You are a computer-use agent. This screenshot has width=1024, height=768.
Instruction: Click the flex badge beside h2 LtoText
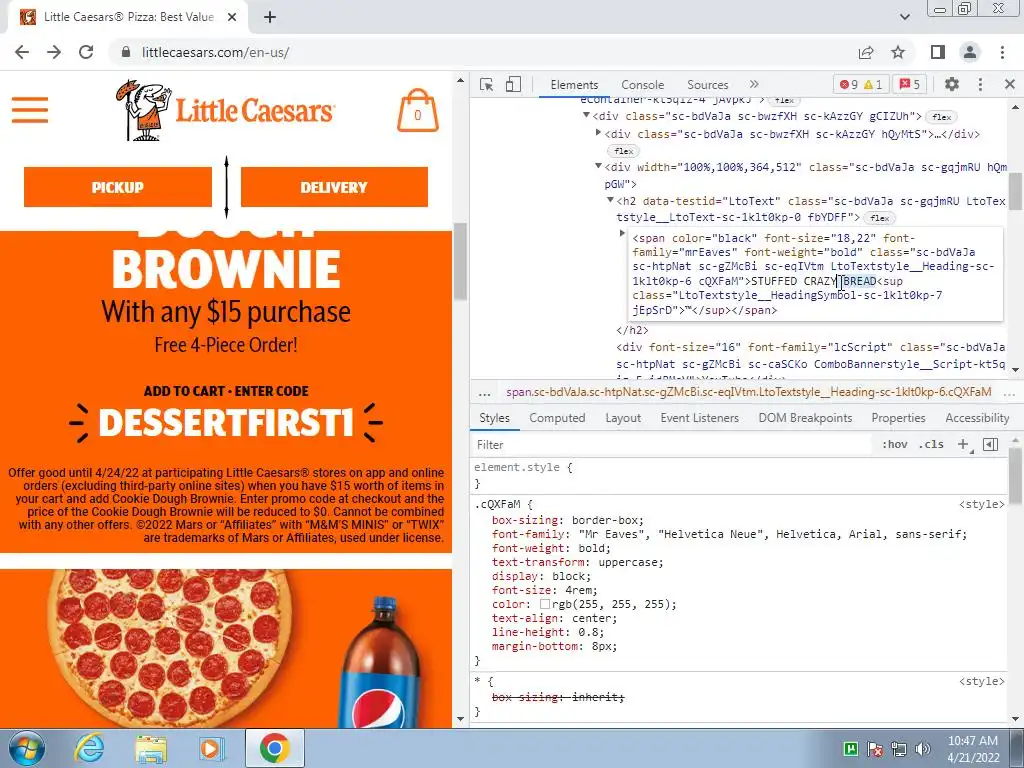[879, 218]
